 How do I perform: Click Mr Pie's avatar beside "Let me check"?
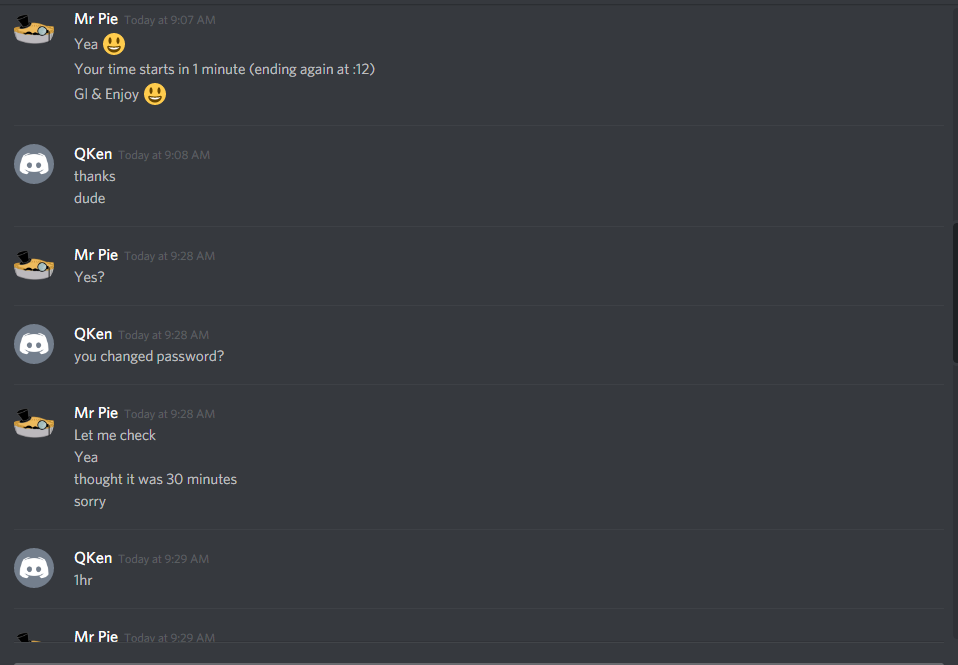[34, 424]
